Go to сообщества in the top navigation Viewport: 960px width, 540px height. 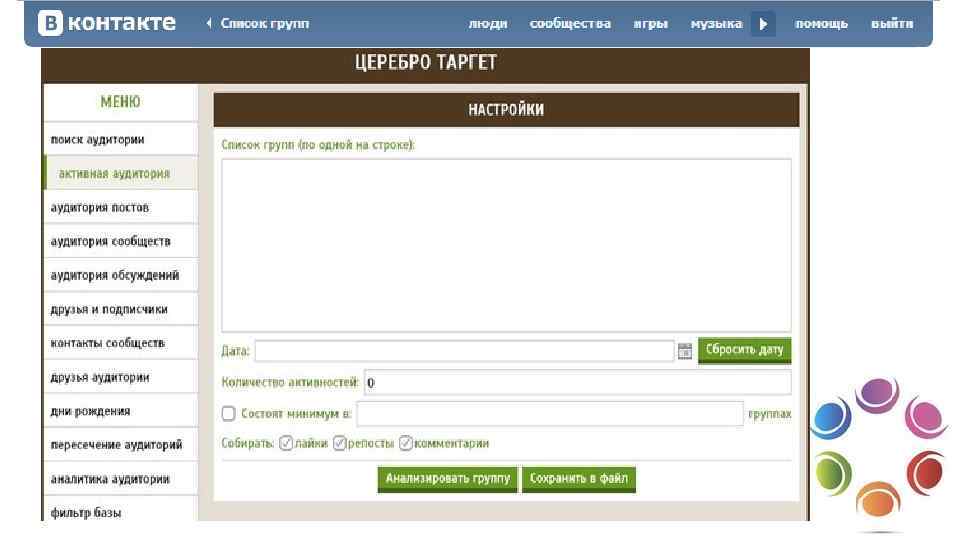click(570, 24)
